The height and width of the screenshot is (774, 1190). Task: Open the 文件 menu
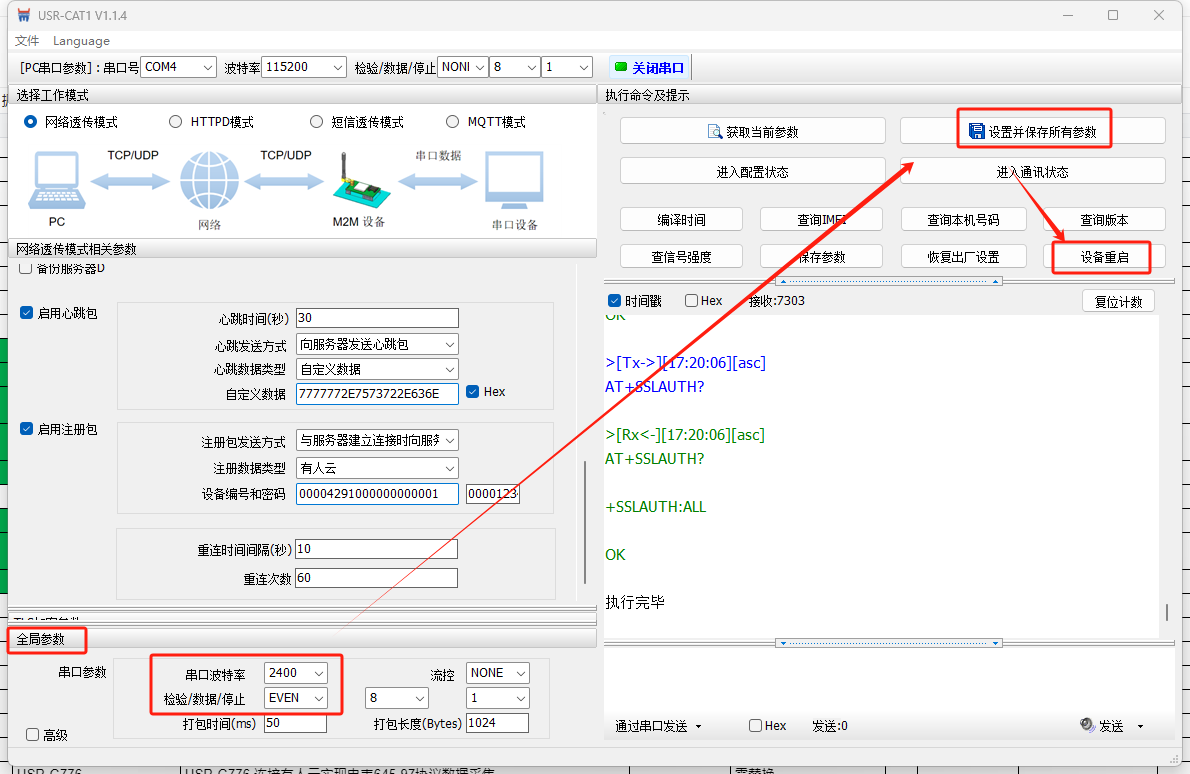coord(27,41)
